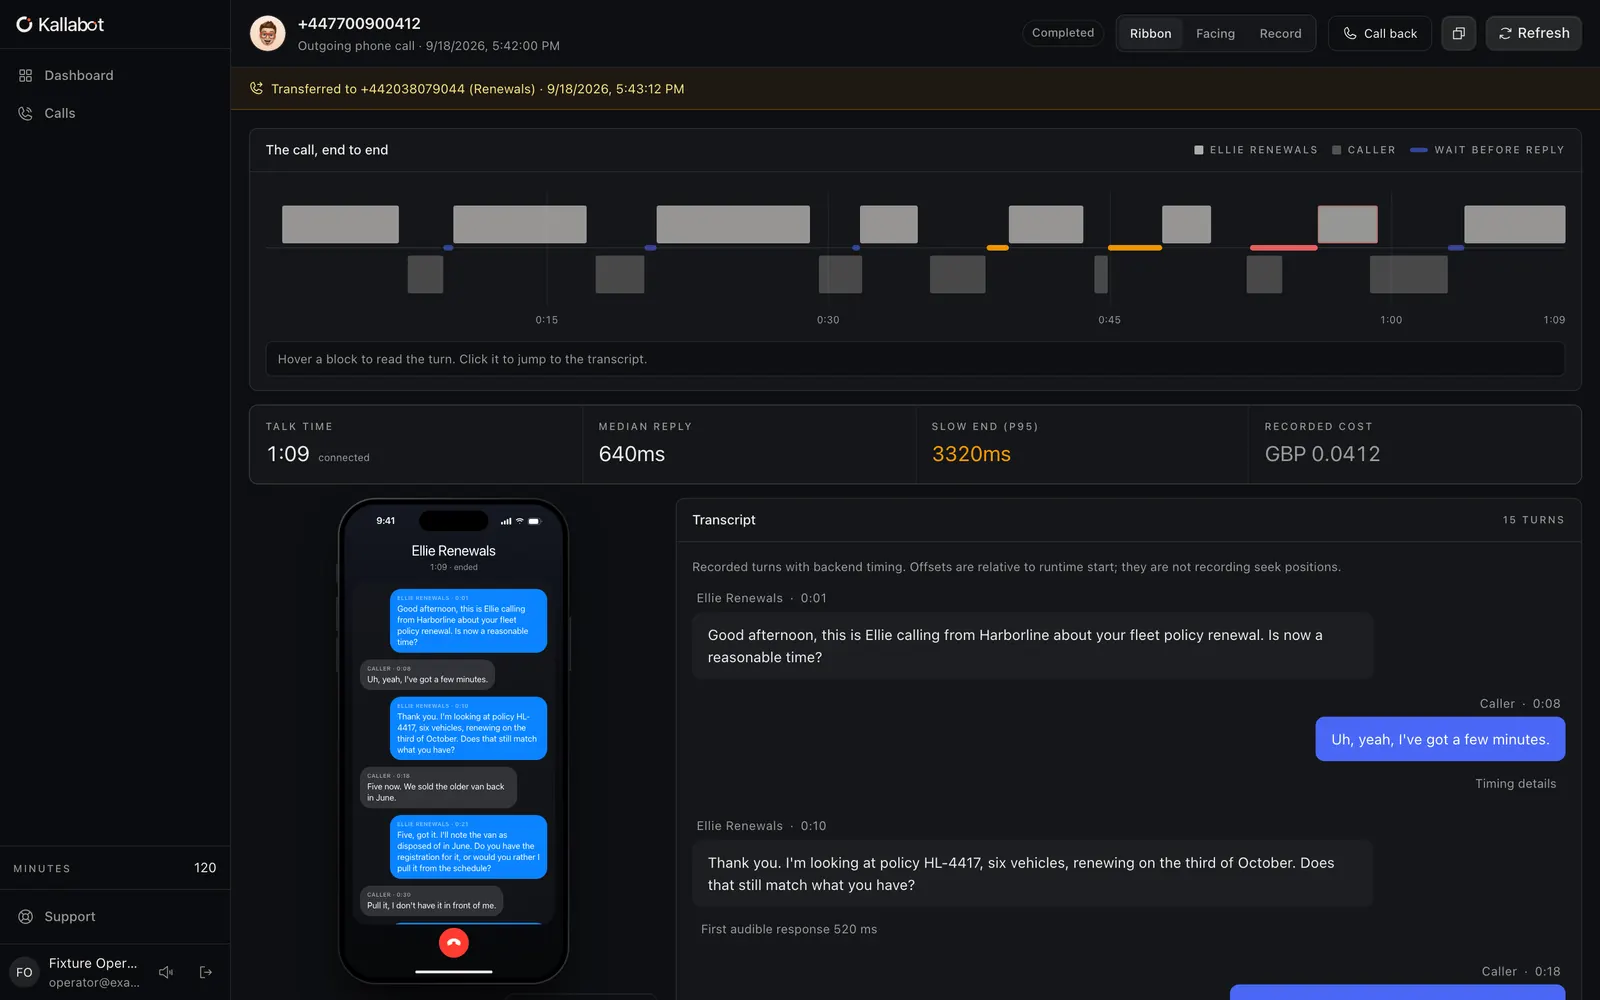This screenshot has width=1600, height=1000.
Task: Click the FO user avatar
Action: tap(24, 972)
